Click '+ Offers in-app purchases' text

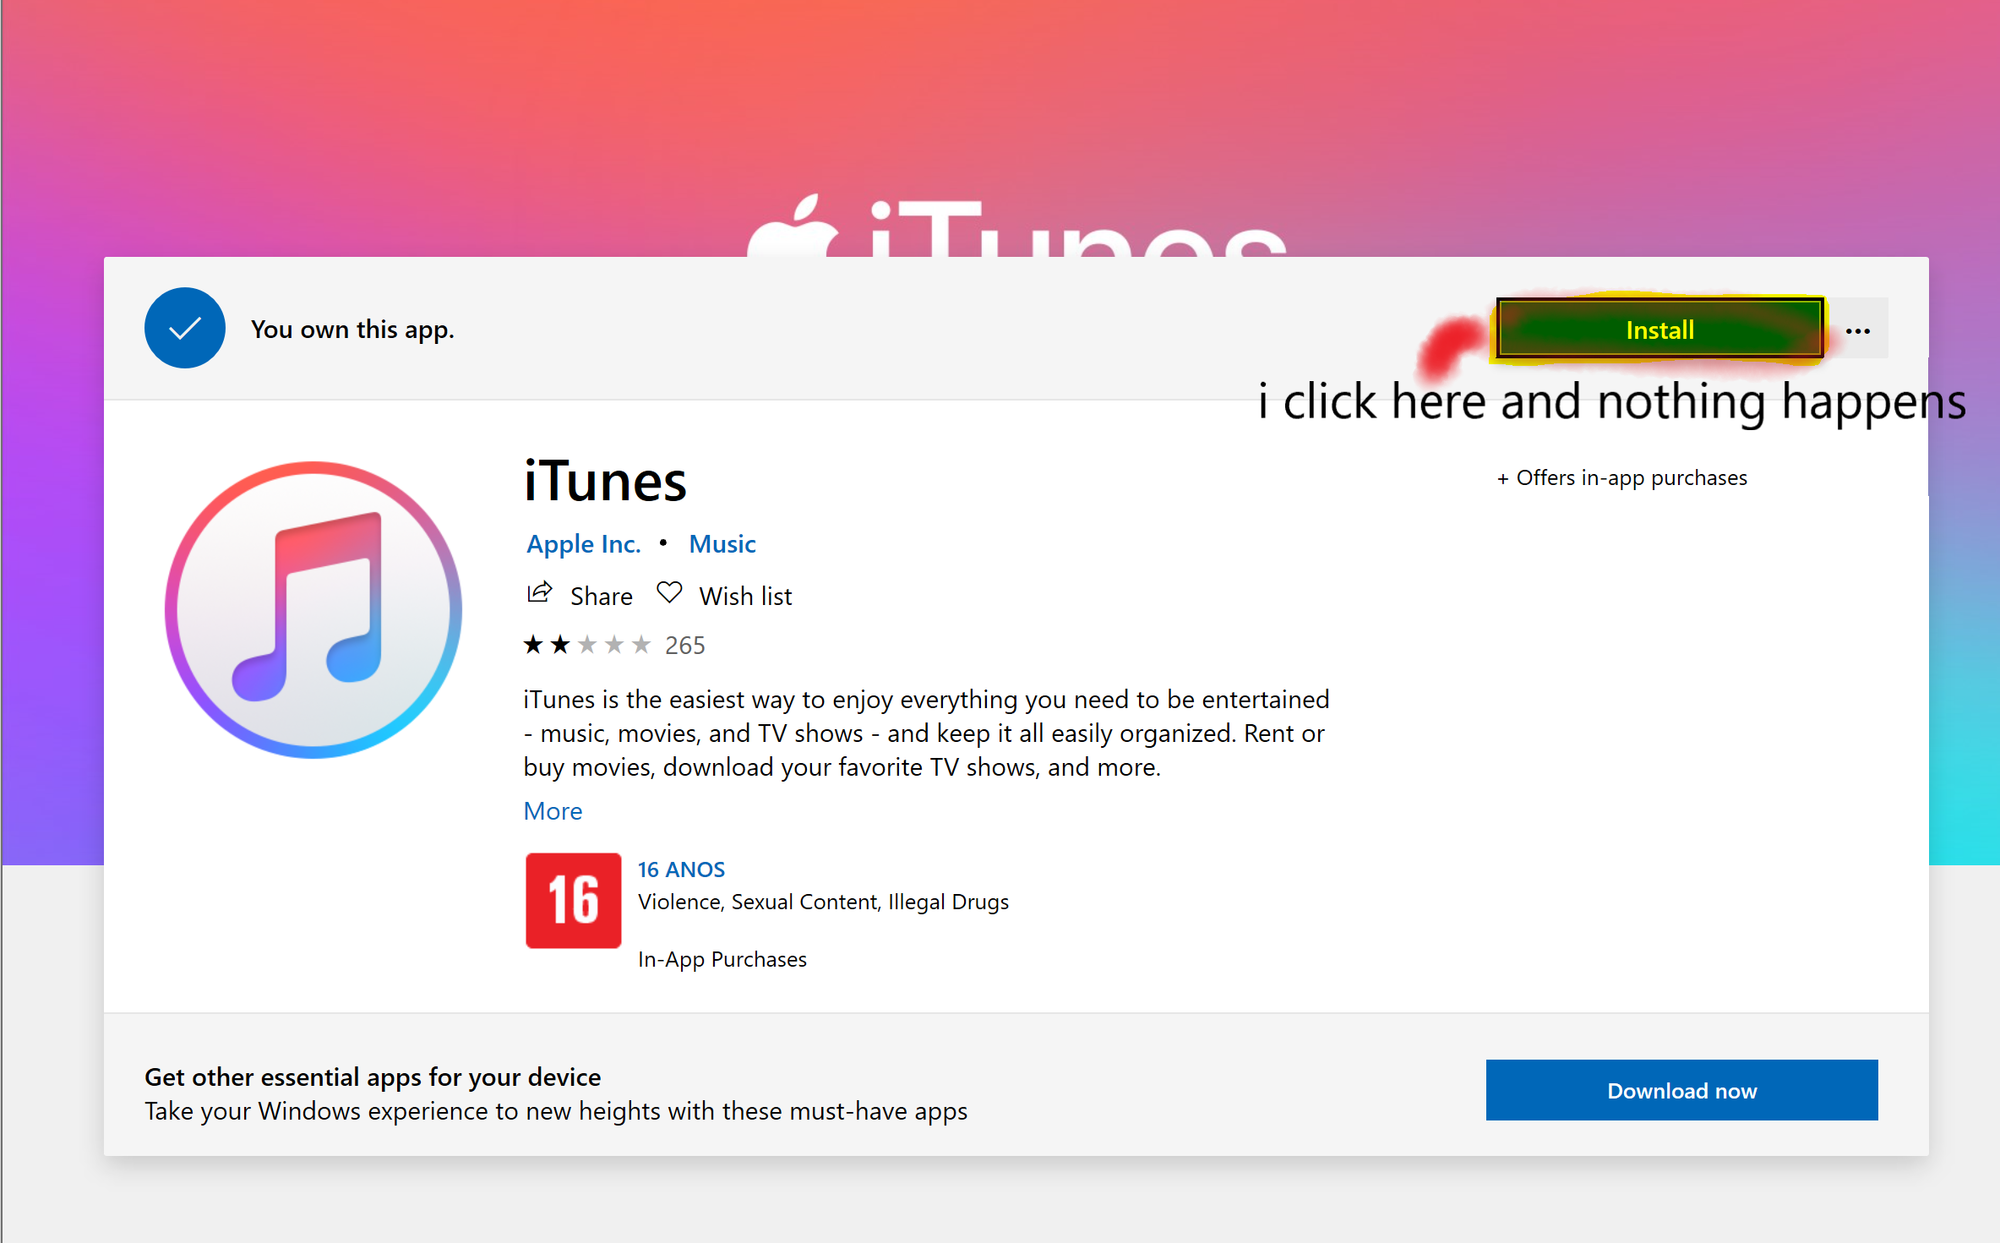(1622, 478)
